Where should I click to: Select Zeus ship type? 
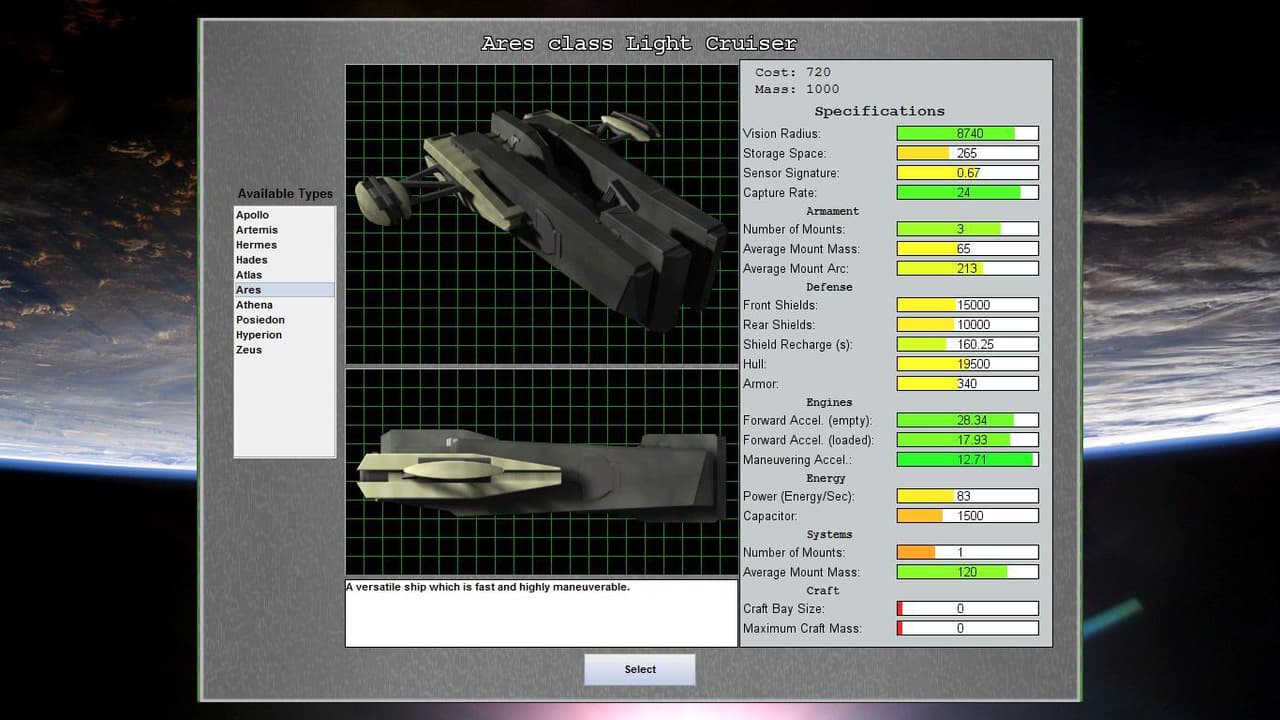point(284,350)
